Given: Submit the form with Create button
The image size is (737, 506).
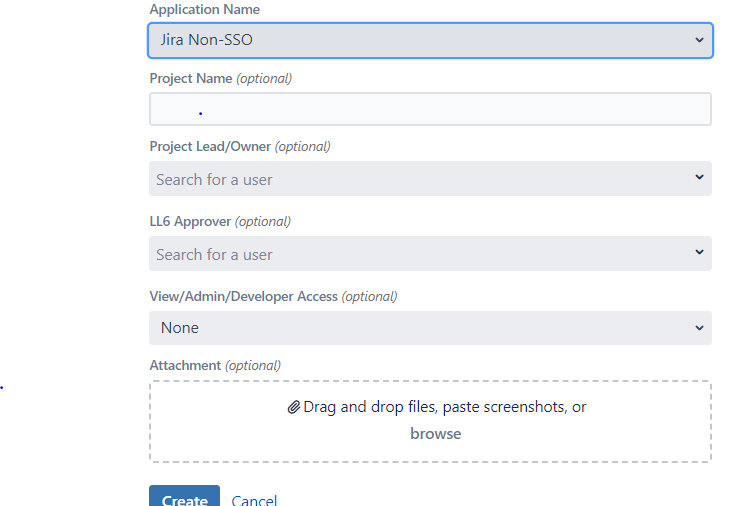Looking at the screenshot, I should pyautogui.click(x=184, y=496).
